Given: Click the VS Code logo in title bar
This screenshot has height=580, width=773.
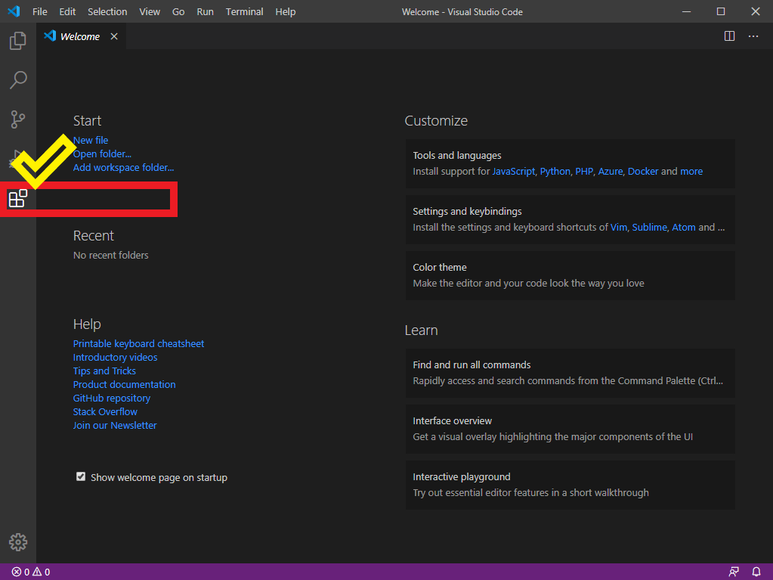Looking at the screenshot, I should coord(14,11).
